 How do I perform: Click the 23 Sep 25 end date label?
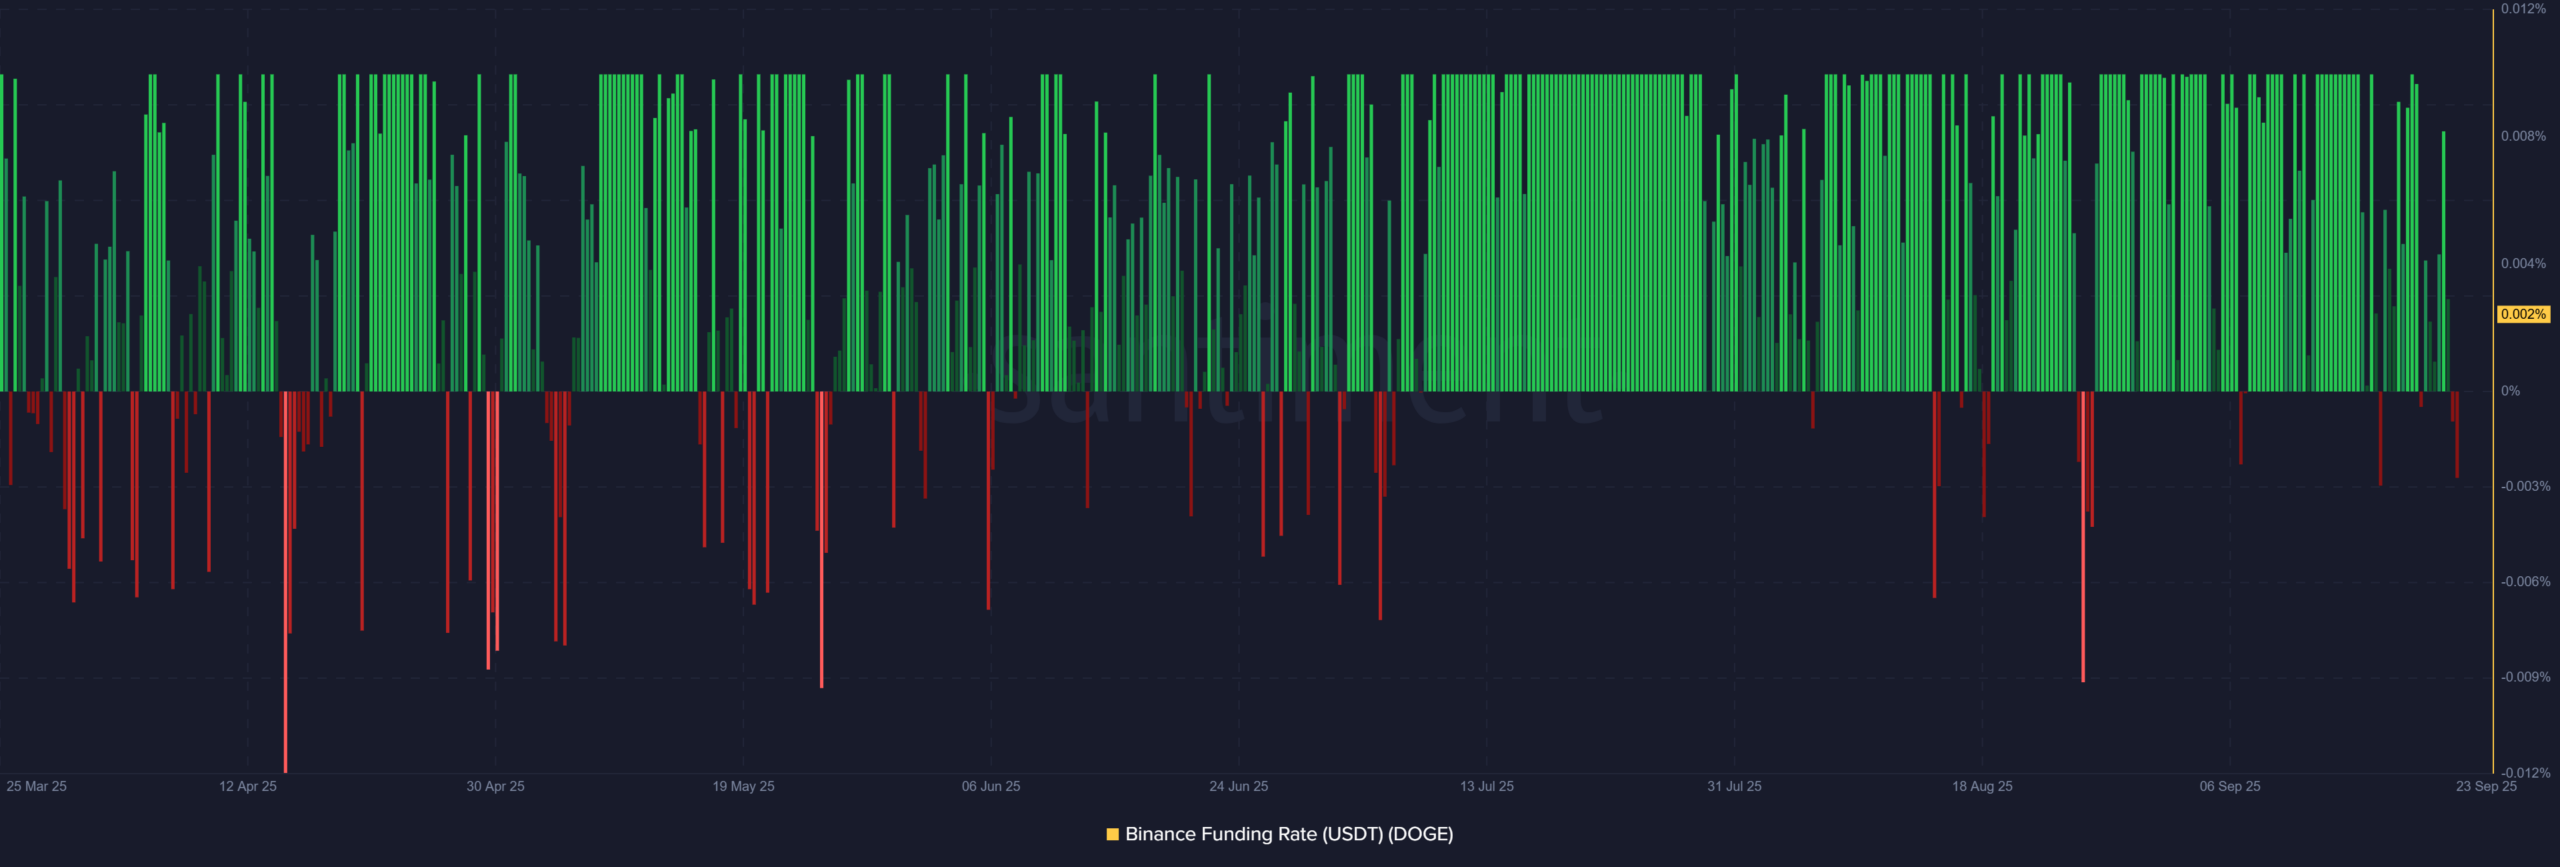(2486, 786)
